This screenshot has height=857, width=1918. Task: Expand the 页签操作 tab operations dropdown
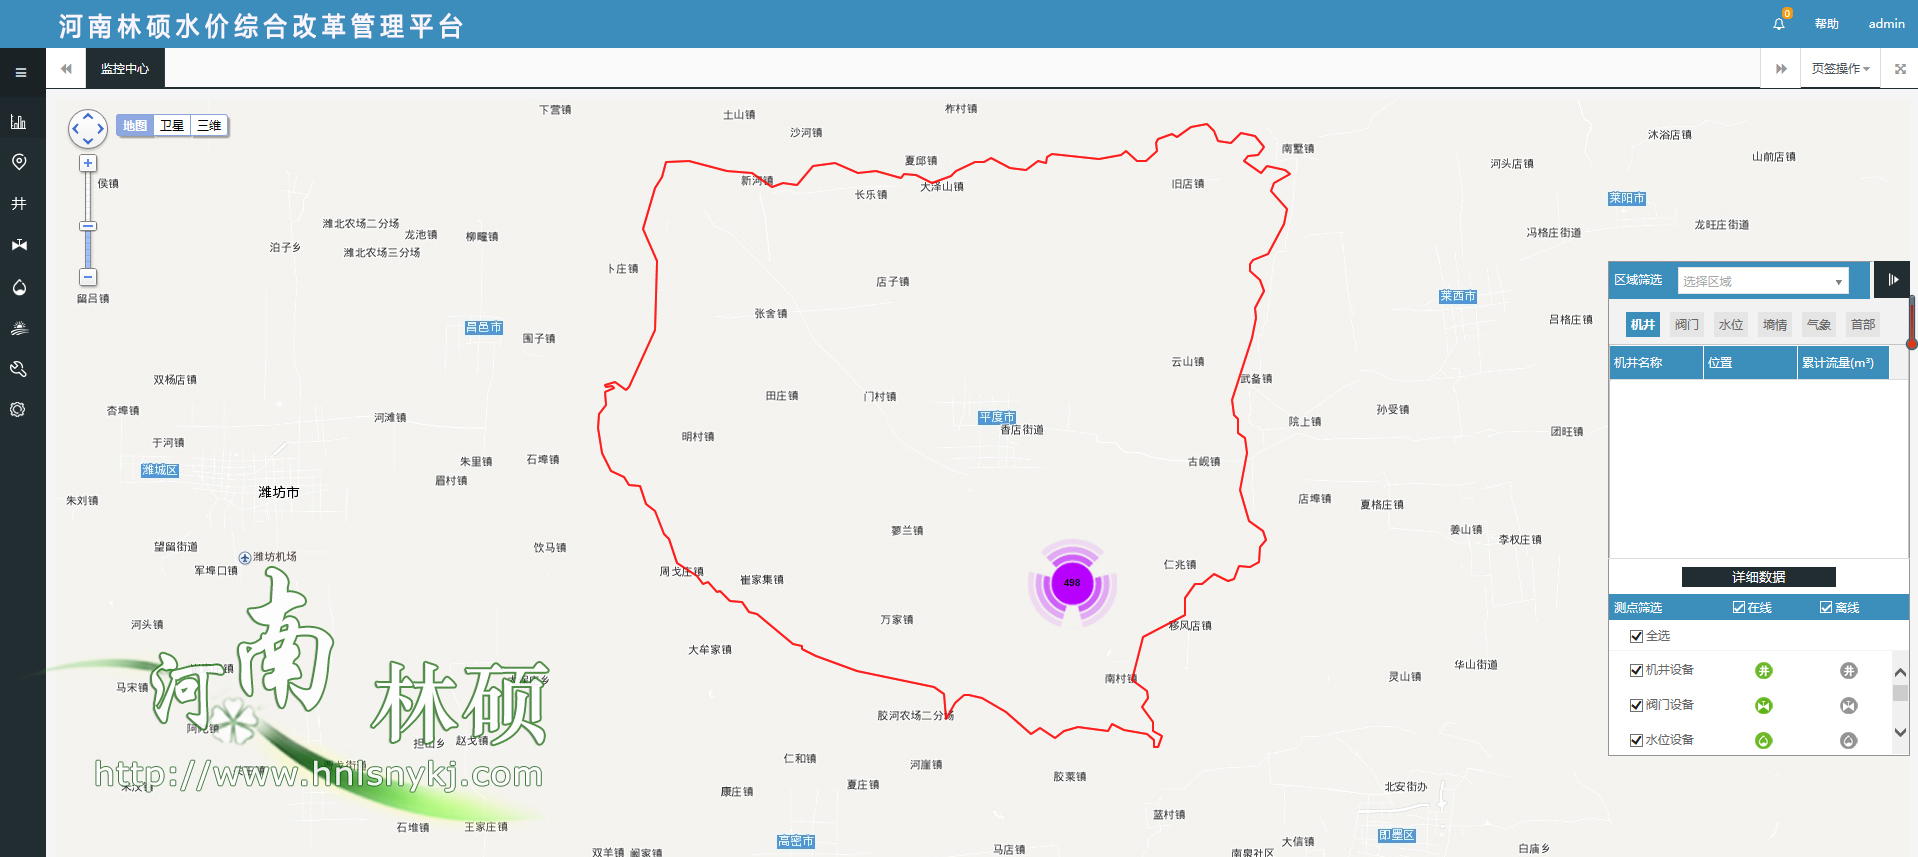[1840, 69]
